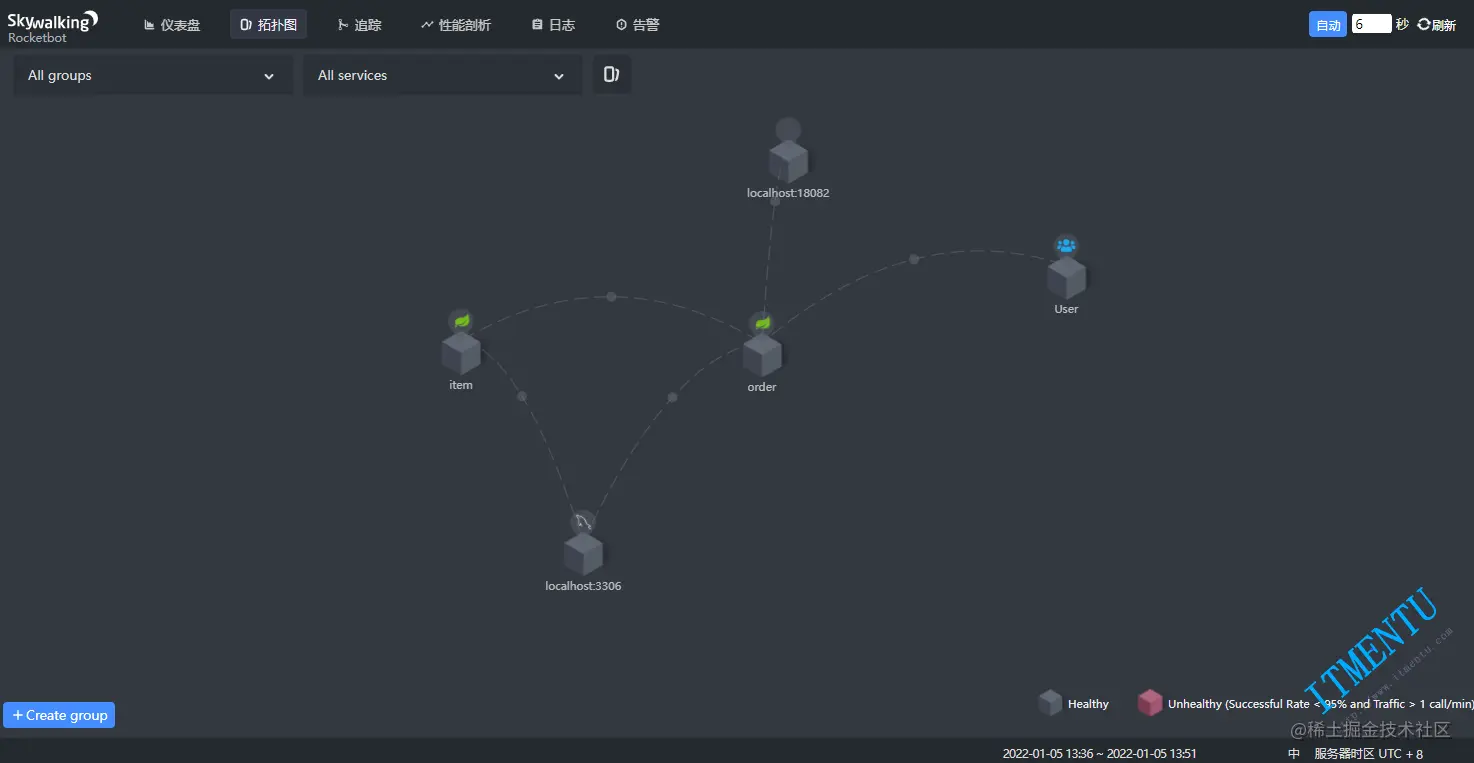This screenshot has height=763, width=1474.
Task: Click the users group icon above User
Action: [x=1066, y=245]
